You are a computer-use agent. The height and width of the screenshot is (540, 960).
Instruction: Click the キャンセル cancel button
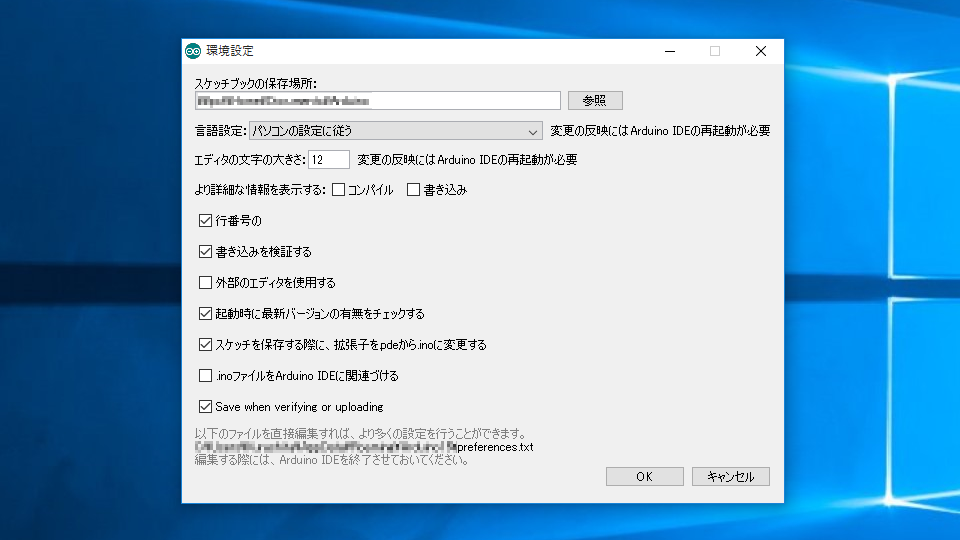click(730, 476)
